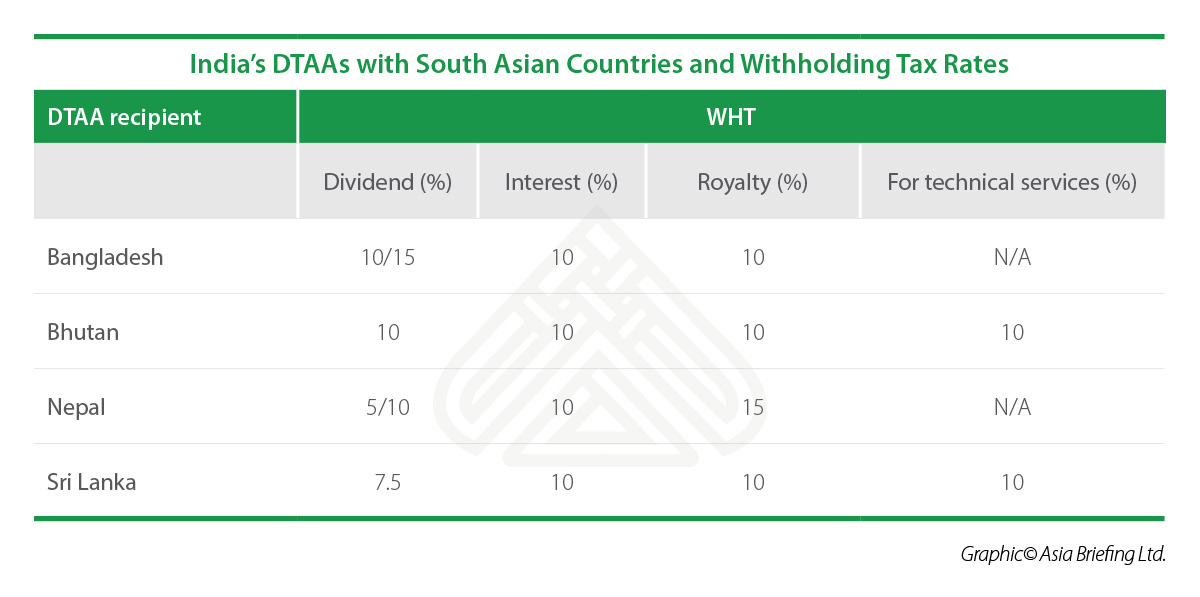Click the table title about India's DTAAs
1200x597 pixels.
coord(599,64)
